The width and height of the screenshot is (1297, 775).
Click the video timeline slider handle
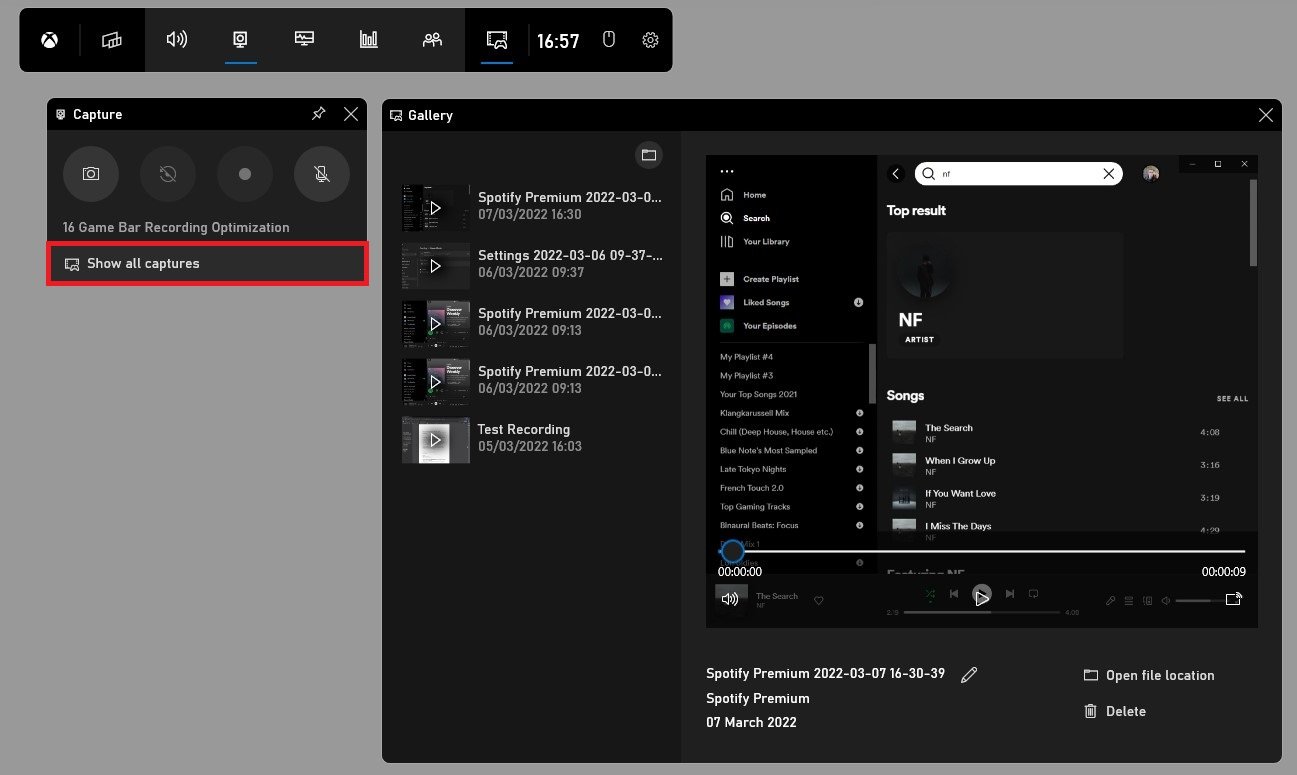pyautogui.click(x=733, y=551)
